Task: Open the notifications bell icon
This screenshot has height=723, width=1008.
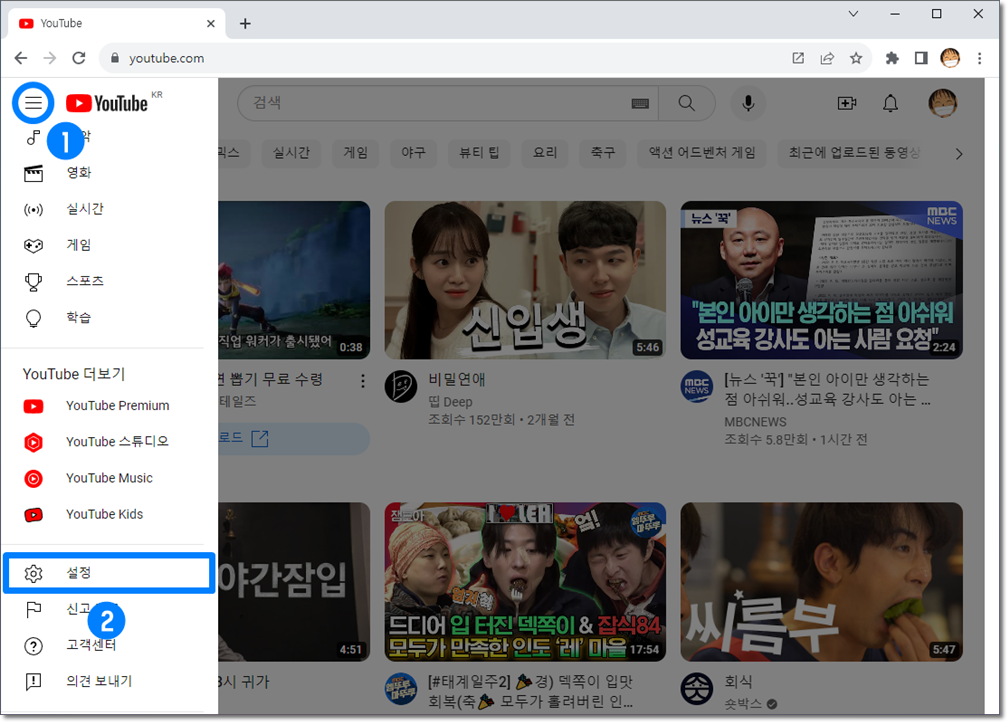Action: click(890, 103)
